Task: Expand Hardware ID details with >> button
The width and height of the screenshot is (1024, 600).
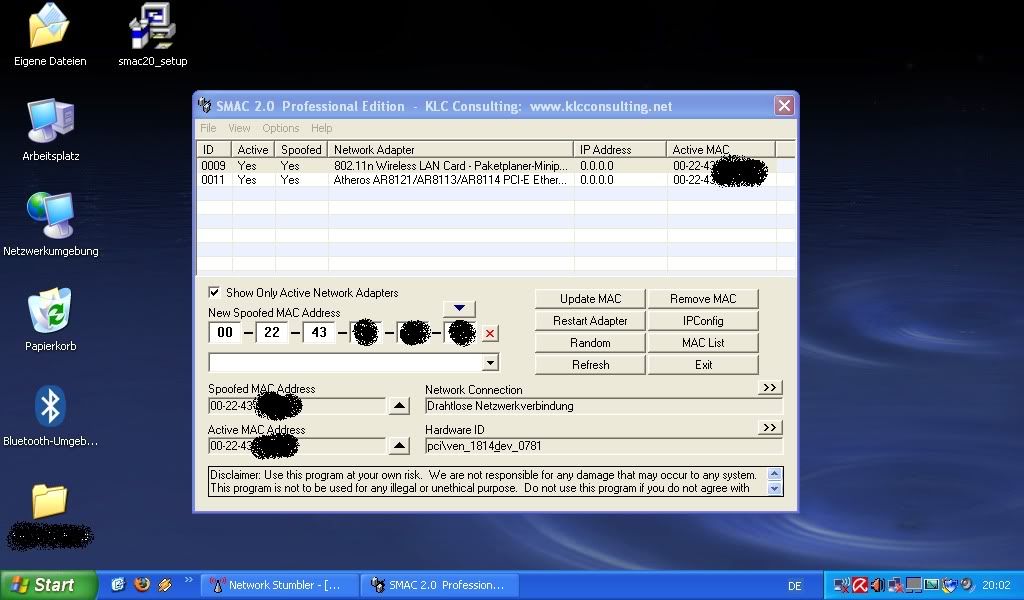Action: [x=769, y=428]
